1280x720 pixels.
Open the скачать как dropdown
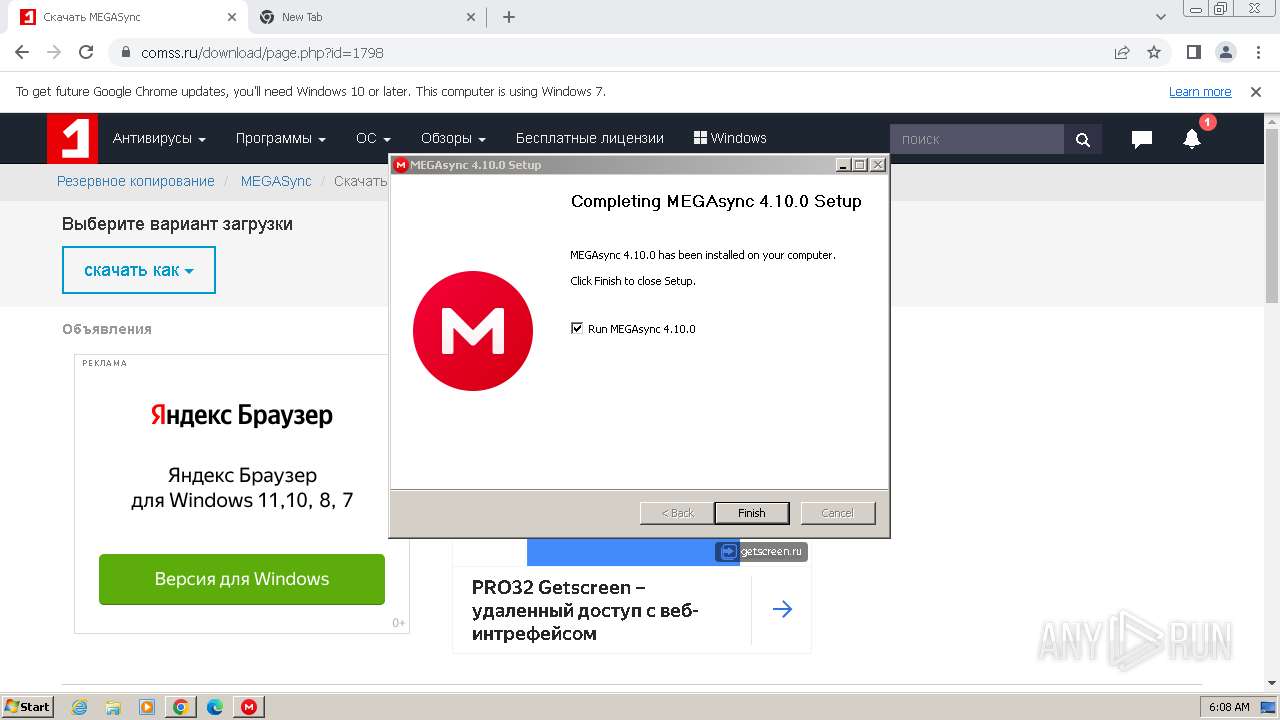coord(139,270)
